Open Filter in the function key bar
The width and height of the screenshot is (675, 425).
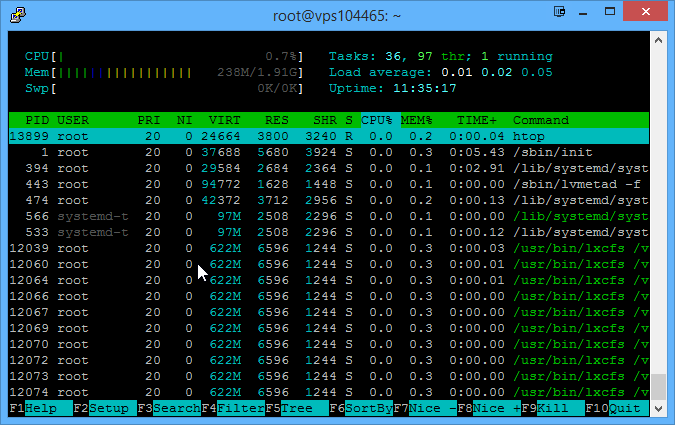241,409
